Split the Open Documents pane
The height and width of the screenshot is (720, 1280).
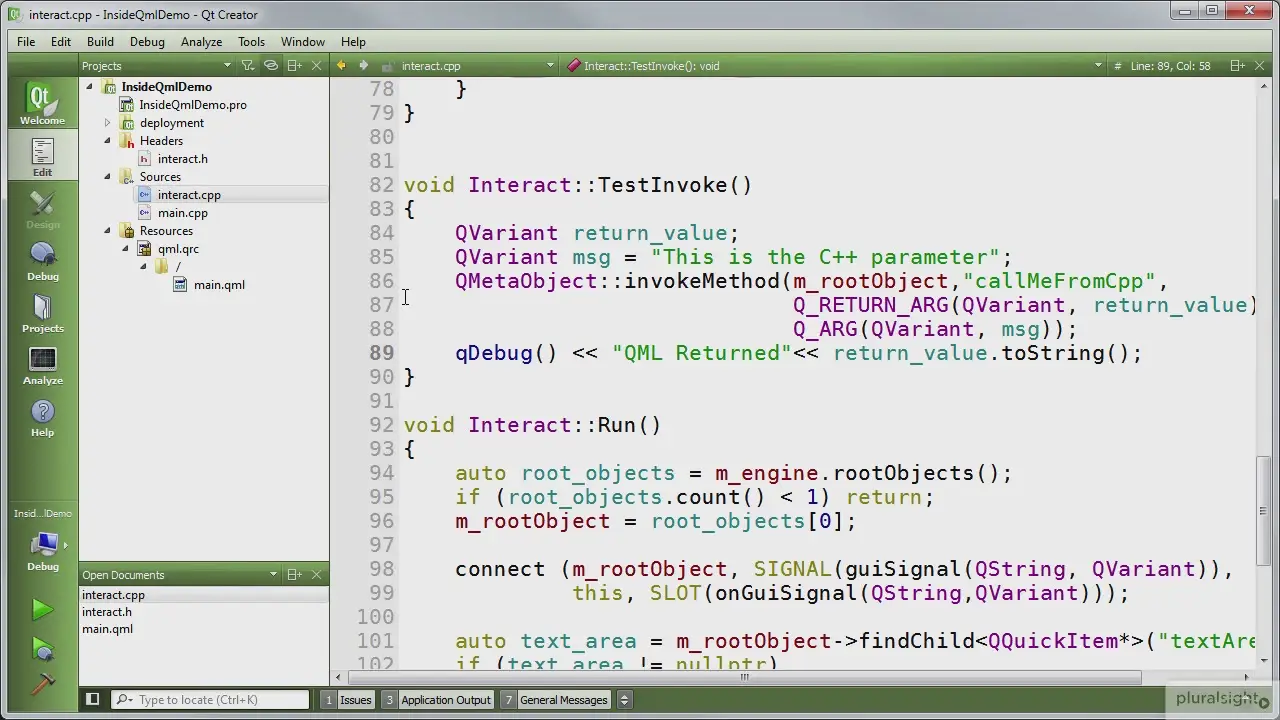click(295, 575)
